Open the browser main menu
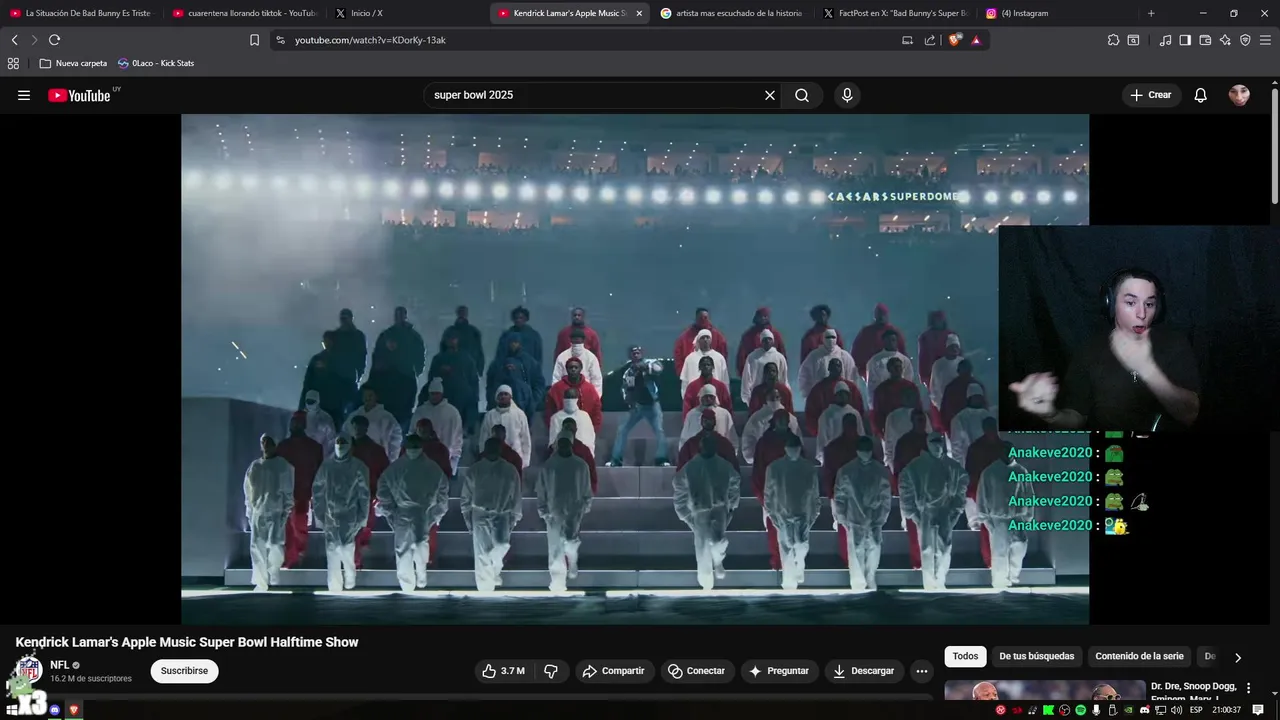Viewport: 1280px width, 720px height. click(x=1265, y=40)
